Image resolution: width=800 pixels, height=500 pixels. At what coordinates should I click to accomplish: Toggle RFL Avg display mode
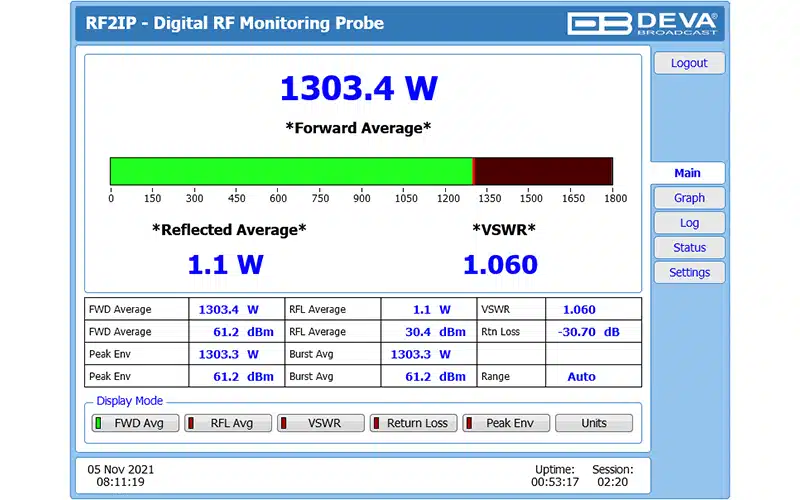click(x=228, y=423)
